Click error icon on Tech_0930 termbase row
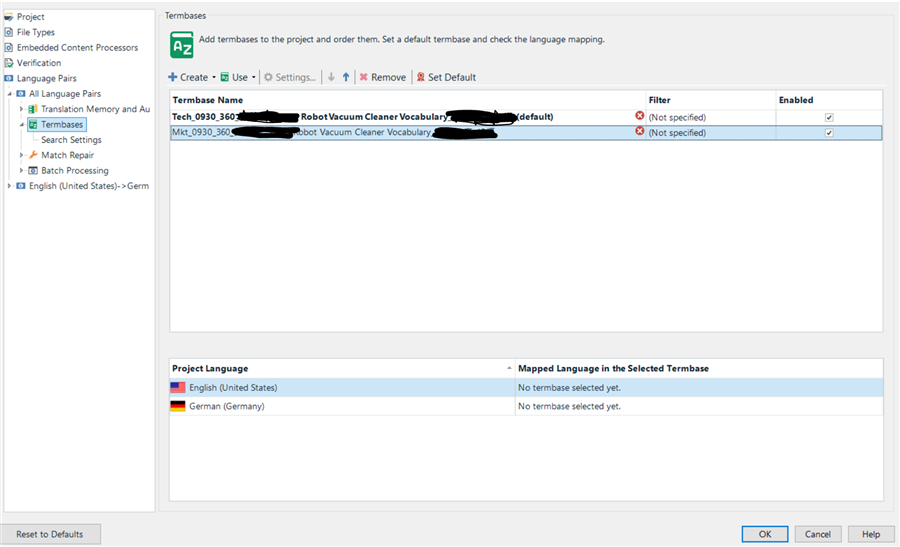 pos(639,116)
